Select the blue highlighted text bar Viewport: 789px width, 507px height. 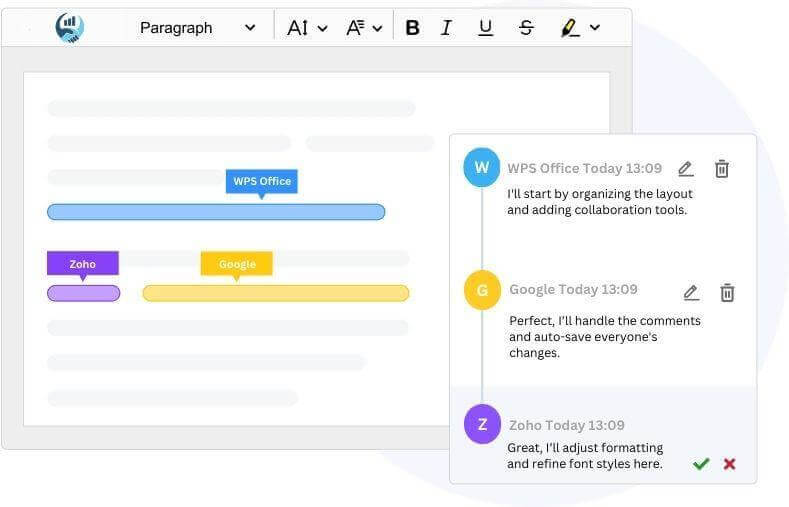pyautogui.click(x=216, y=212)
